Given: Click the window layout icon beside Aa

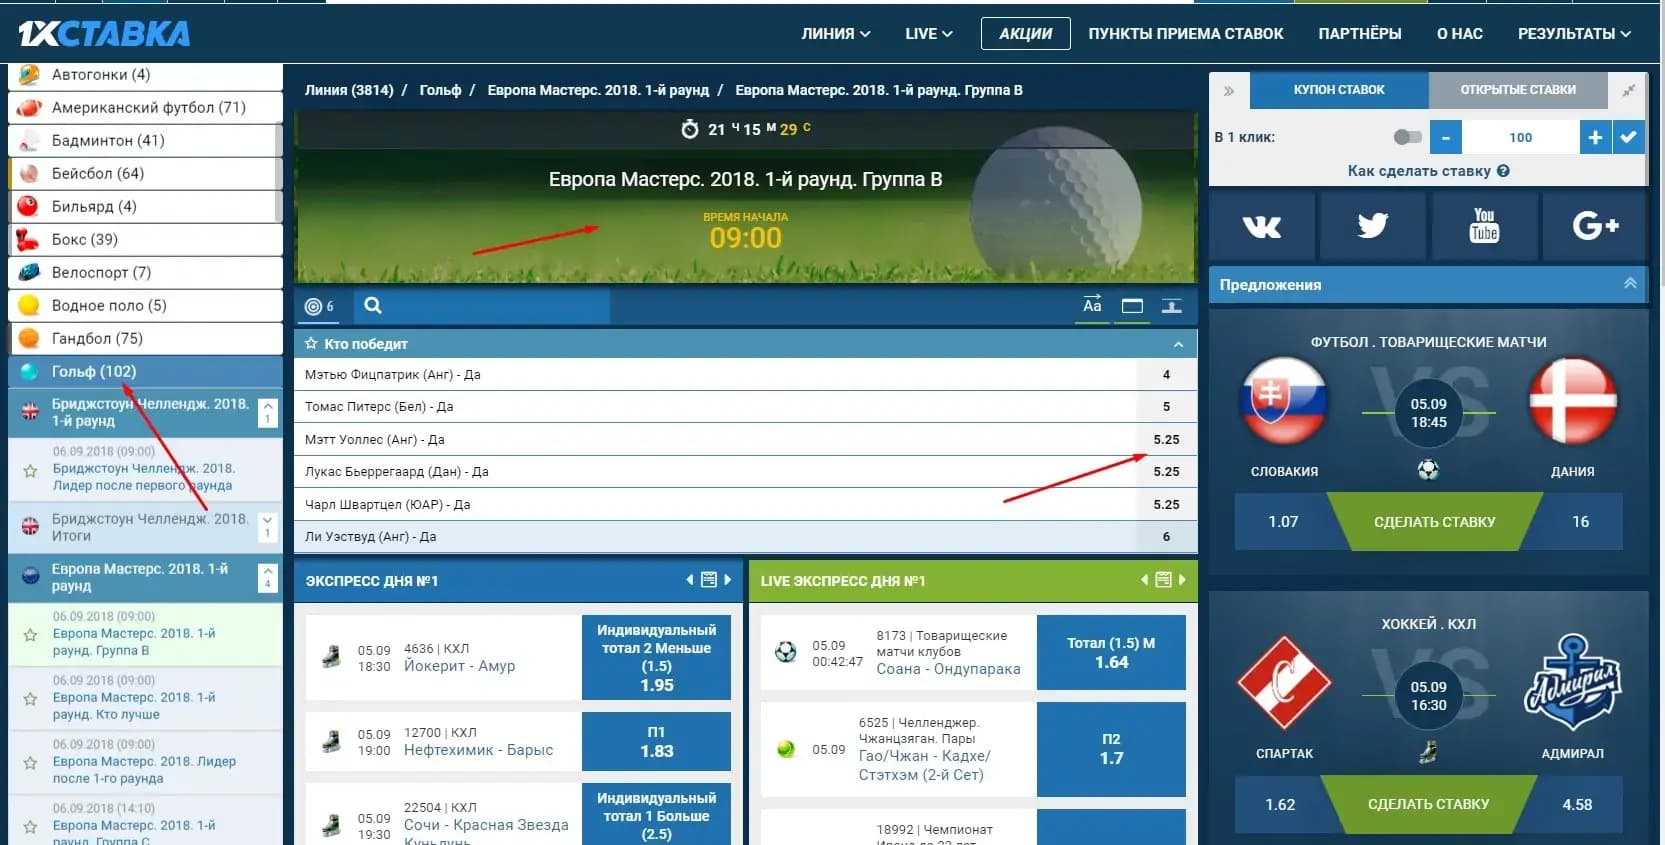Looking at the screenshot, I should (1132, 306).
